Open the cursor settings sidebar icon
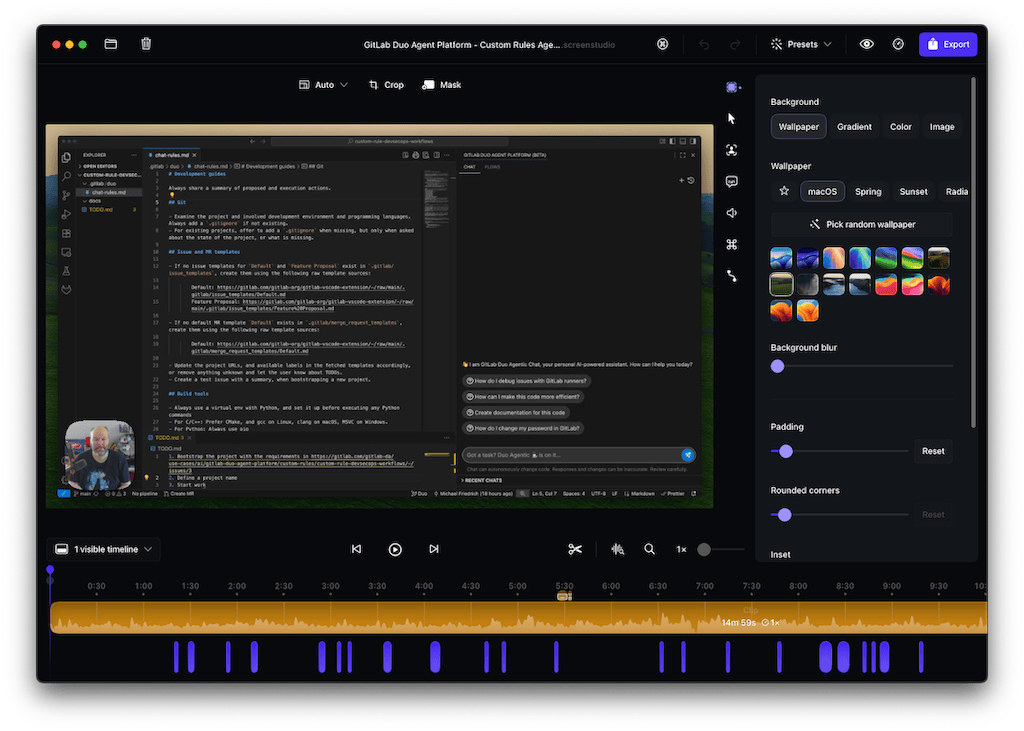The height and width of the screenshot is (731, 1024). click(731, 118)
